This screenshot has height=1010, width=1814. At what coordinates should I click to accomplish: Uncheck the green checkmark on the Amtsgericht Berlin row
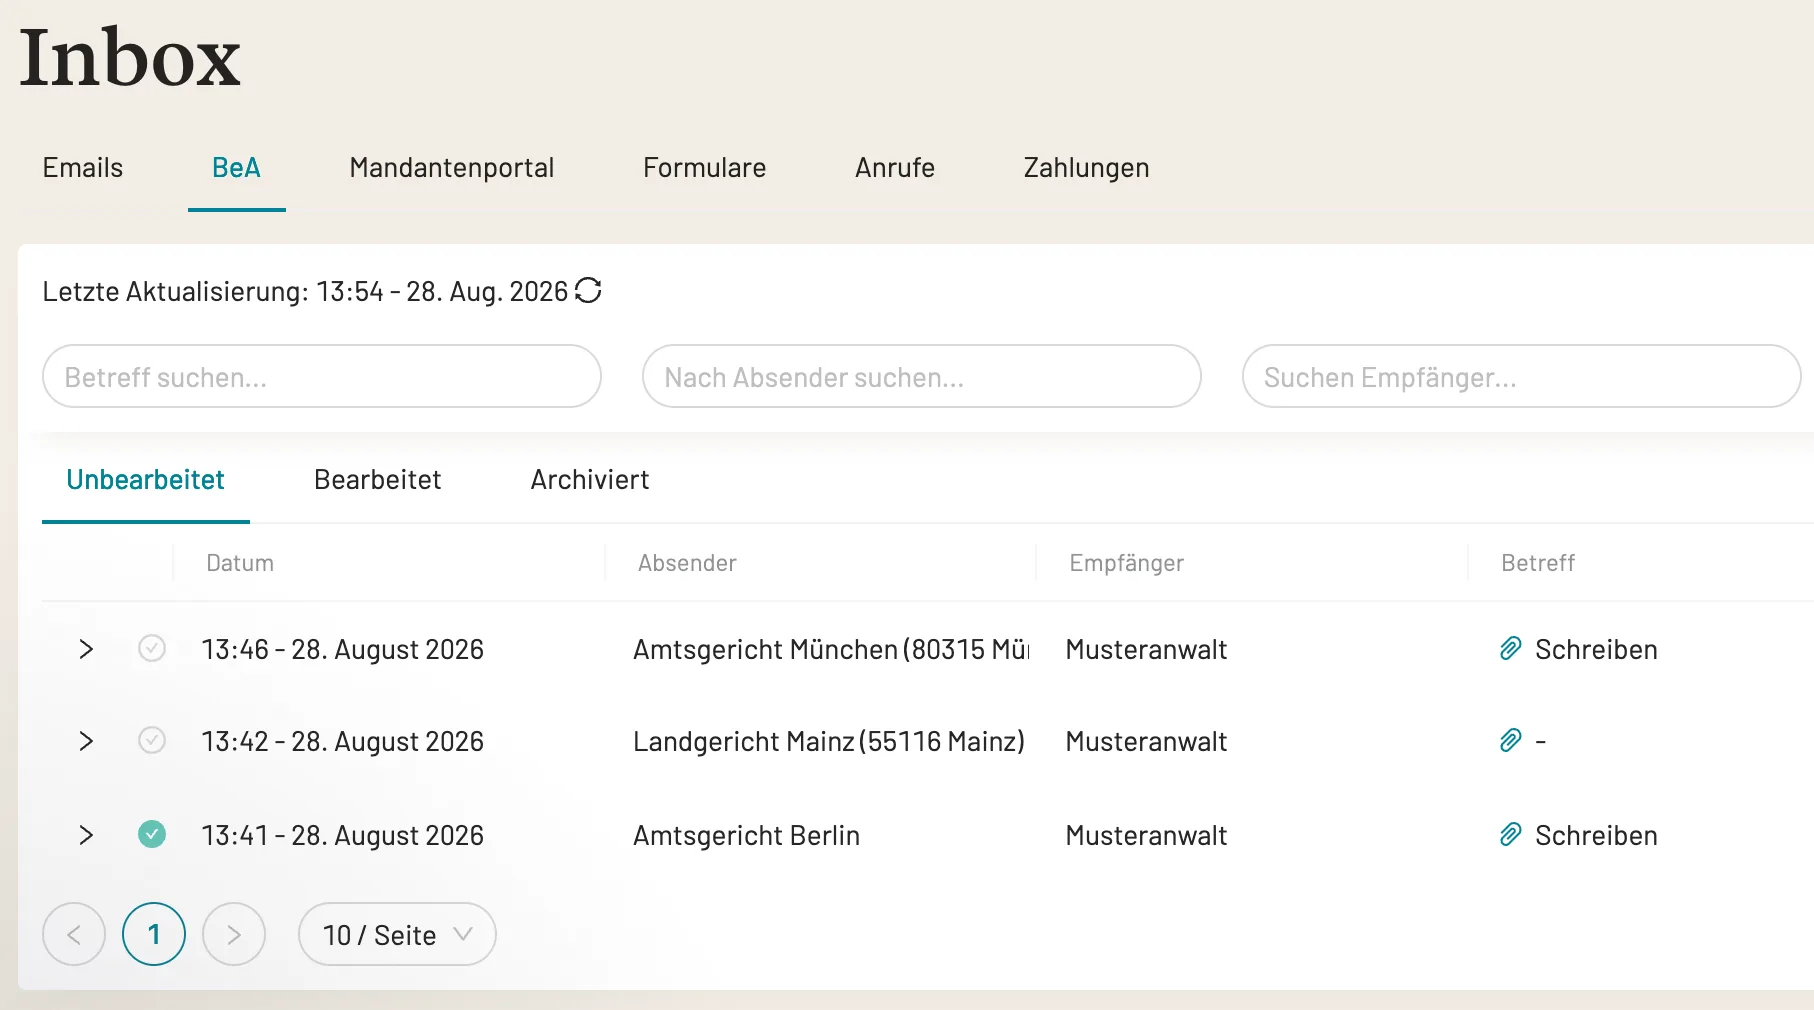[x=152, y=833]
